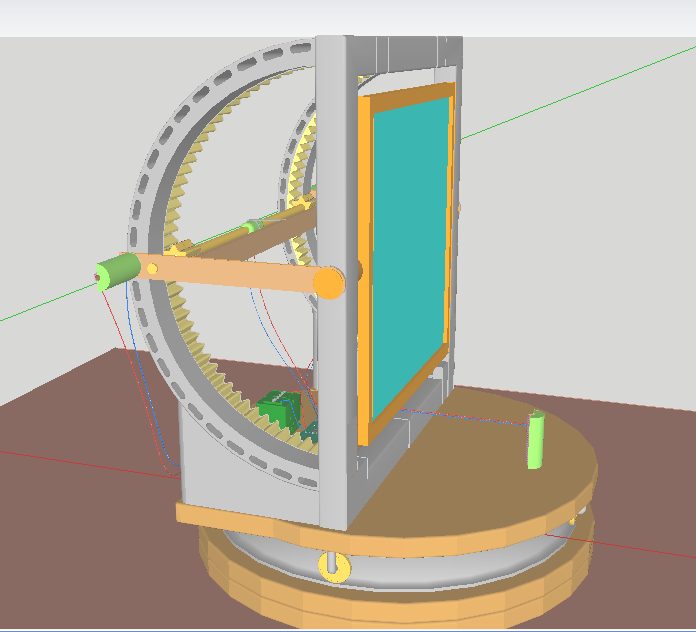This screenshot has height=632, width=696.
Task: Select the teal panel surface
Action: click(410, 250)
